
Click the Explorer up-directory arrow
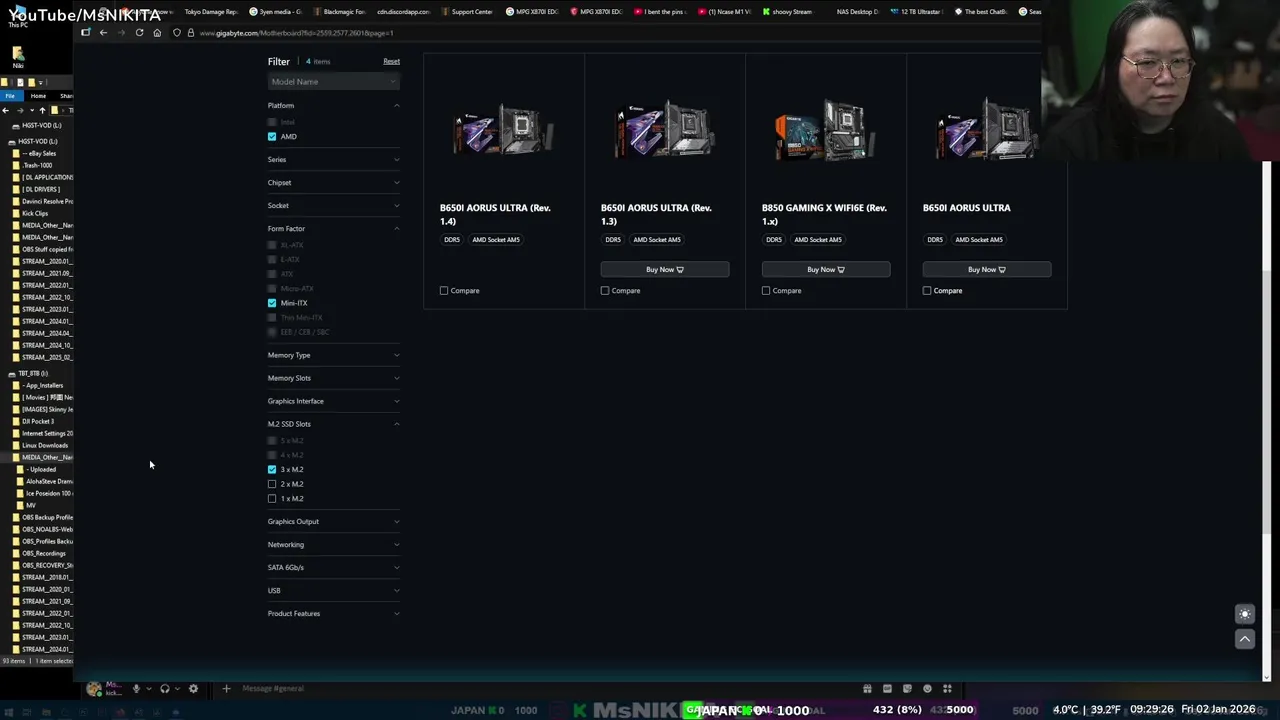42,110
